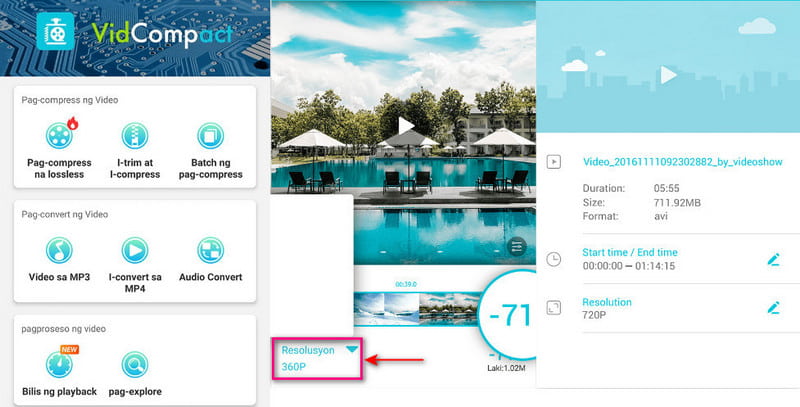800x407 pixels.
Task: Choose Video sa MP3 converter
Action: coord(59,251)
